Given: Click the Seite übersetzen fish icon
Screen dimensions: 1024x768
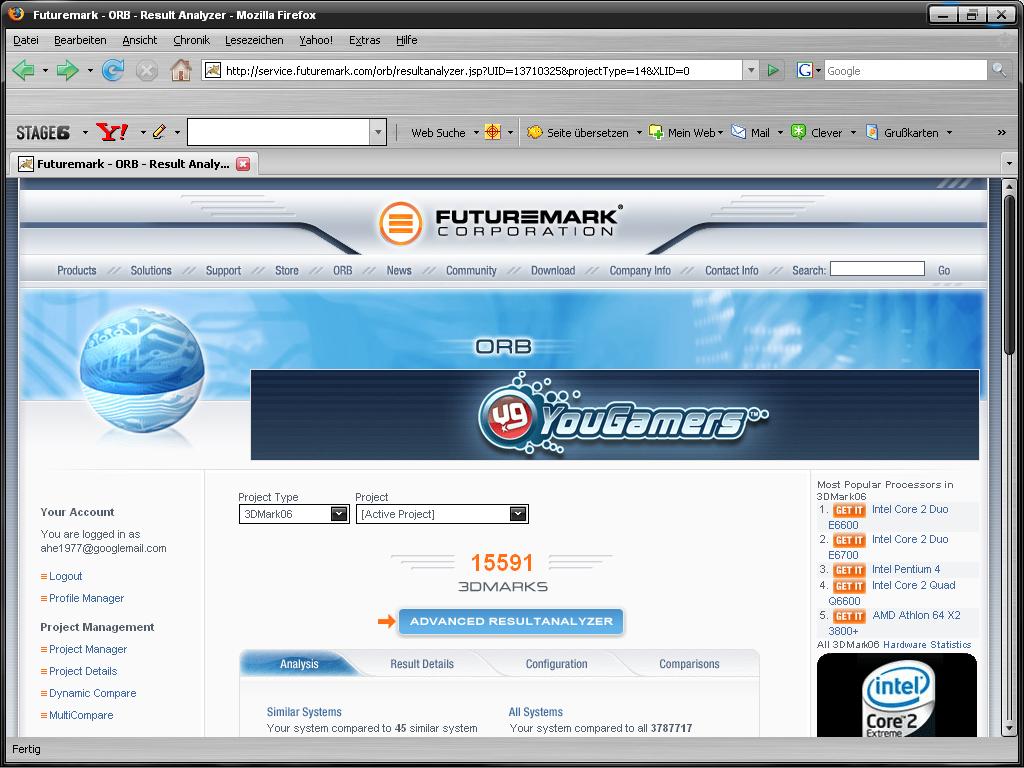Looking at the screenshot, I should click(x=535, y=132).
